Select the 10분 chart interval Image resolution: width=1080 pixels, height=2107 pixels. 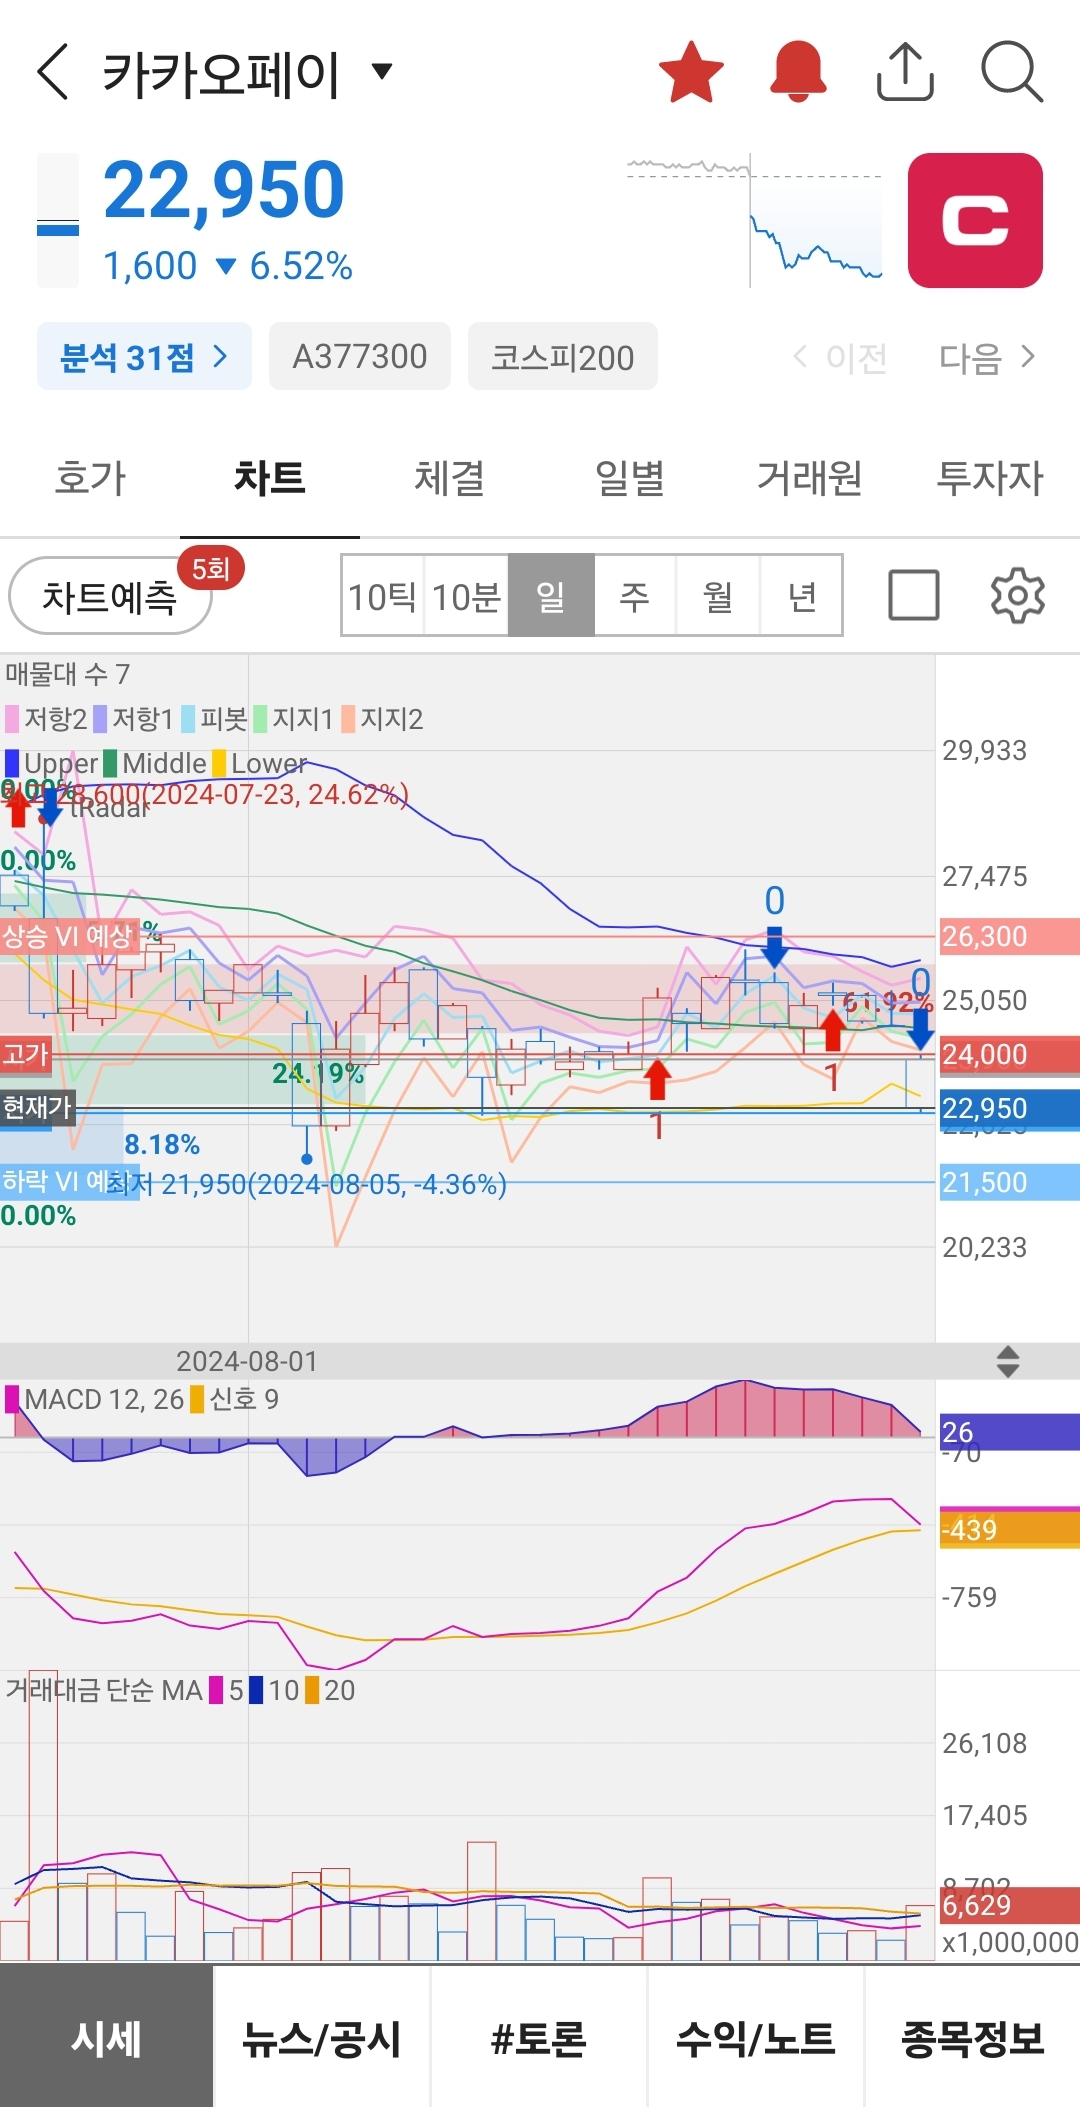[466, 596]
